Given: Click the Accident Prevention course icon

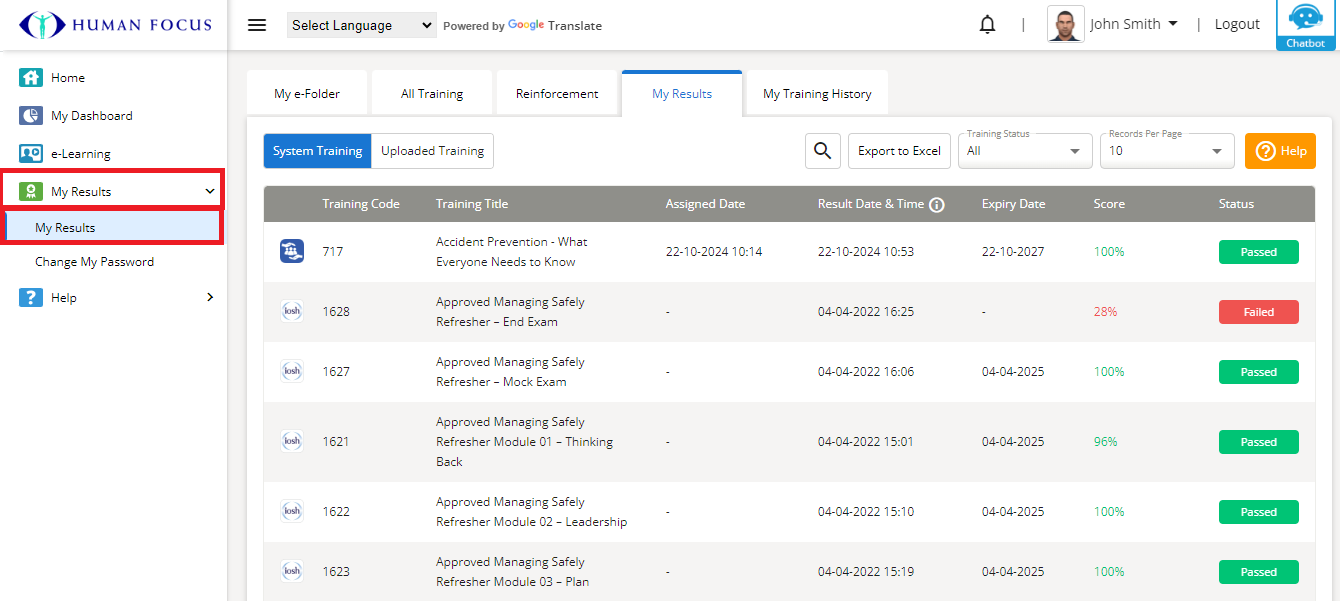Looking at the screenshot, I should pos(291,252).
